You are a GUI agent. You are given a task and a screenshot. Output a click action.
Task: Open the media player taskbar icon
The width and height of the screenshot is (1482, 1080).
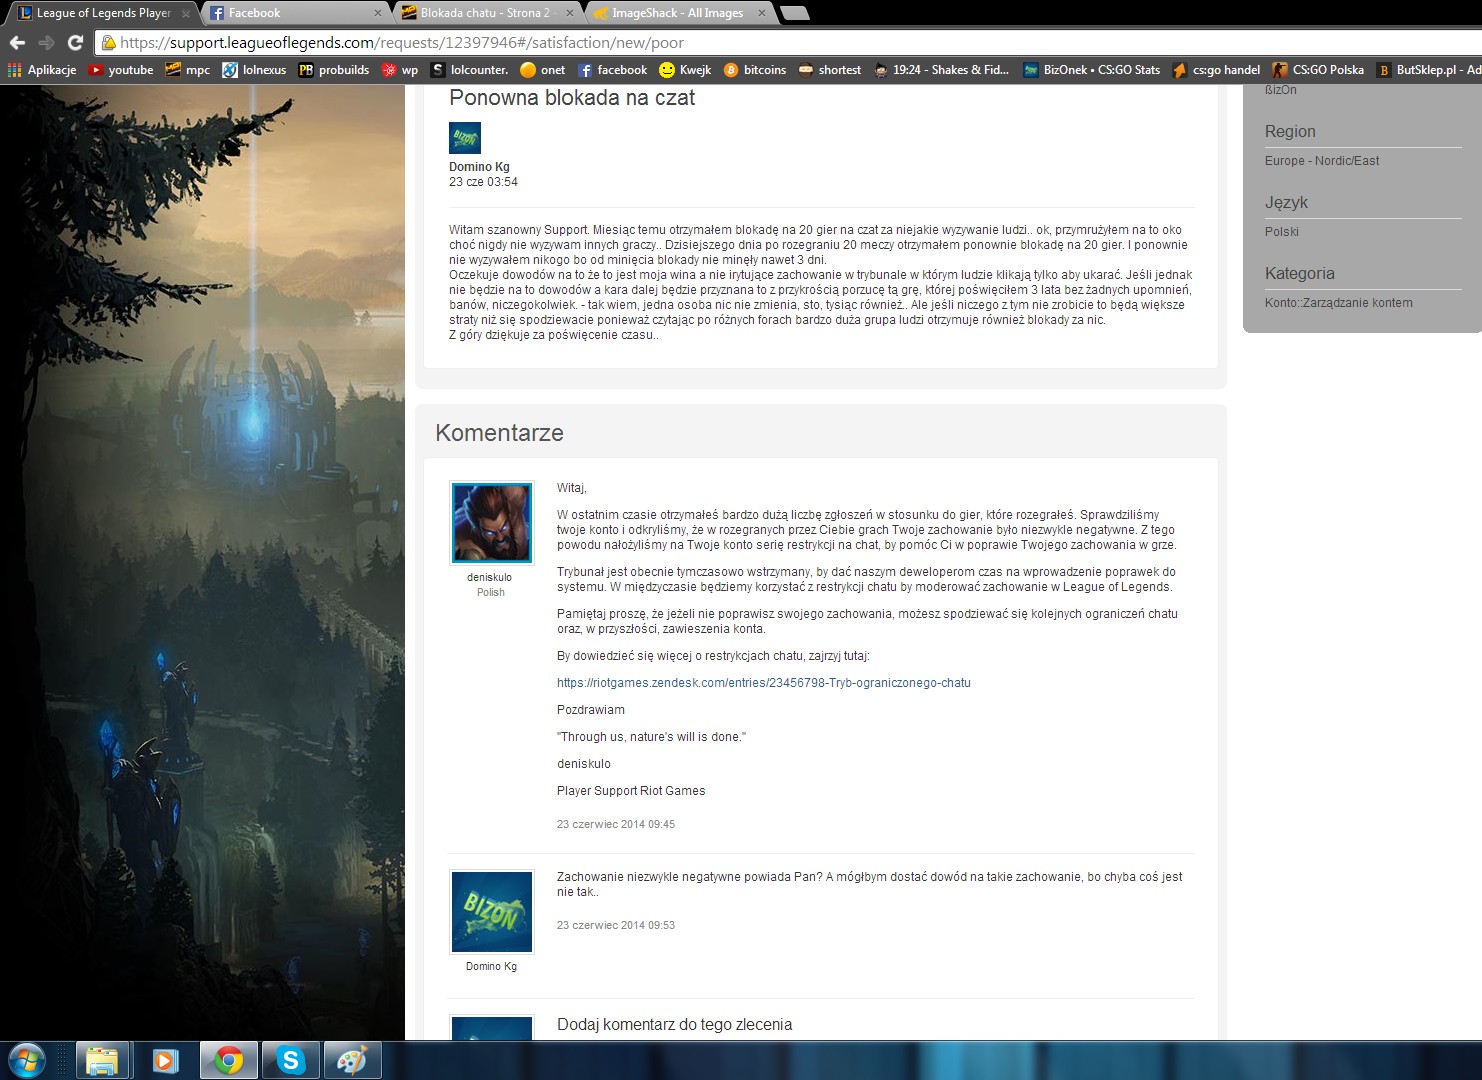coord(165,1060)
